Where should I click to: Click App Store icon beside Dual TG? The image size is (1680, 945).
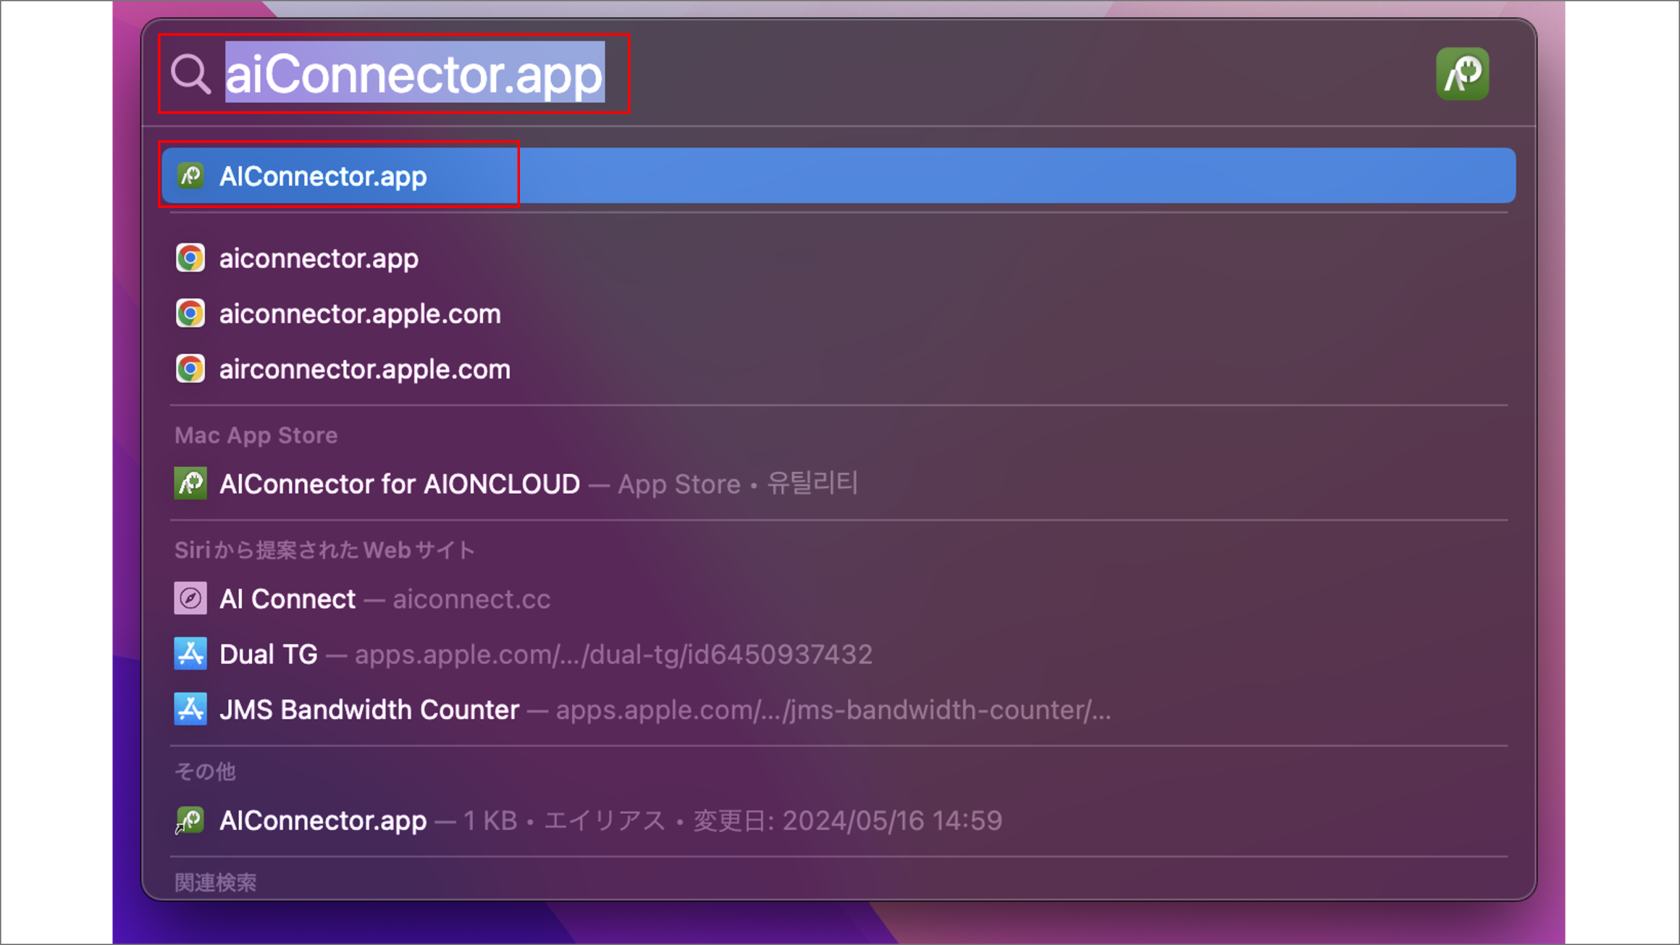[190, 654]
